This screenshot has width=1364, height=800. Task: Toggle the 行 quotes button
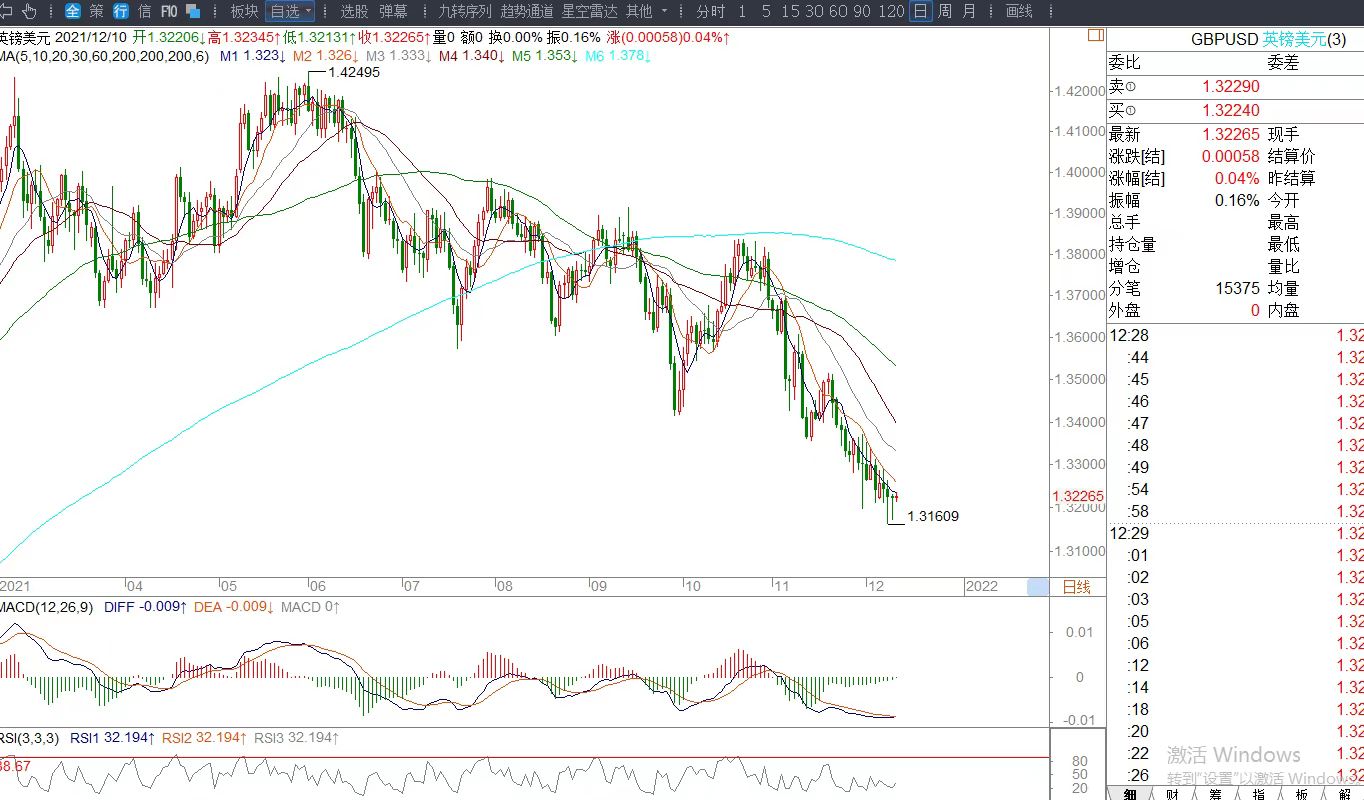(120, 11)
